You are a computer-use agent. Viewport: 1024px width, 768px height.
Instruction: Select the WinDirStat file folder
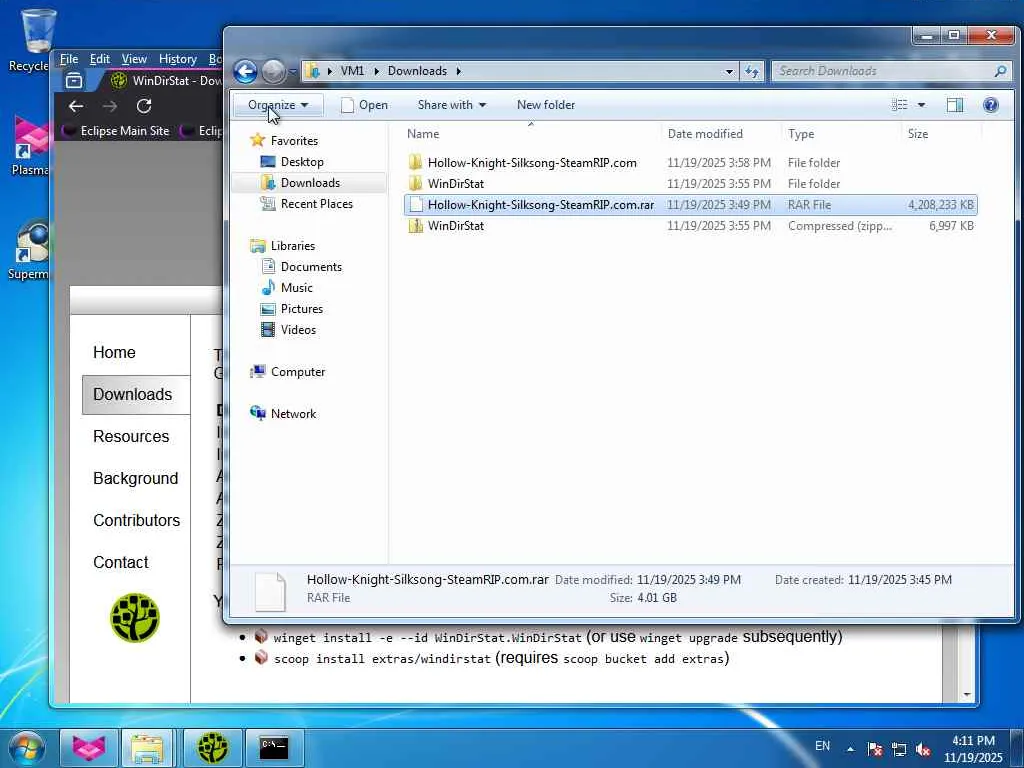[691, 184]
